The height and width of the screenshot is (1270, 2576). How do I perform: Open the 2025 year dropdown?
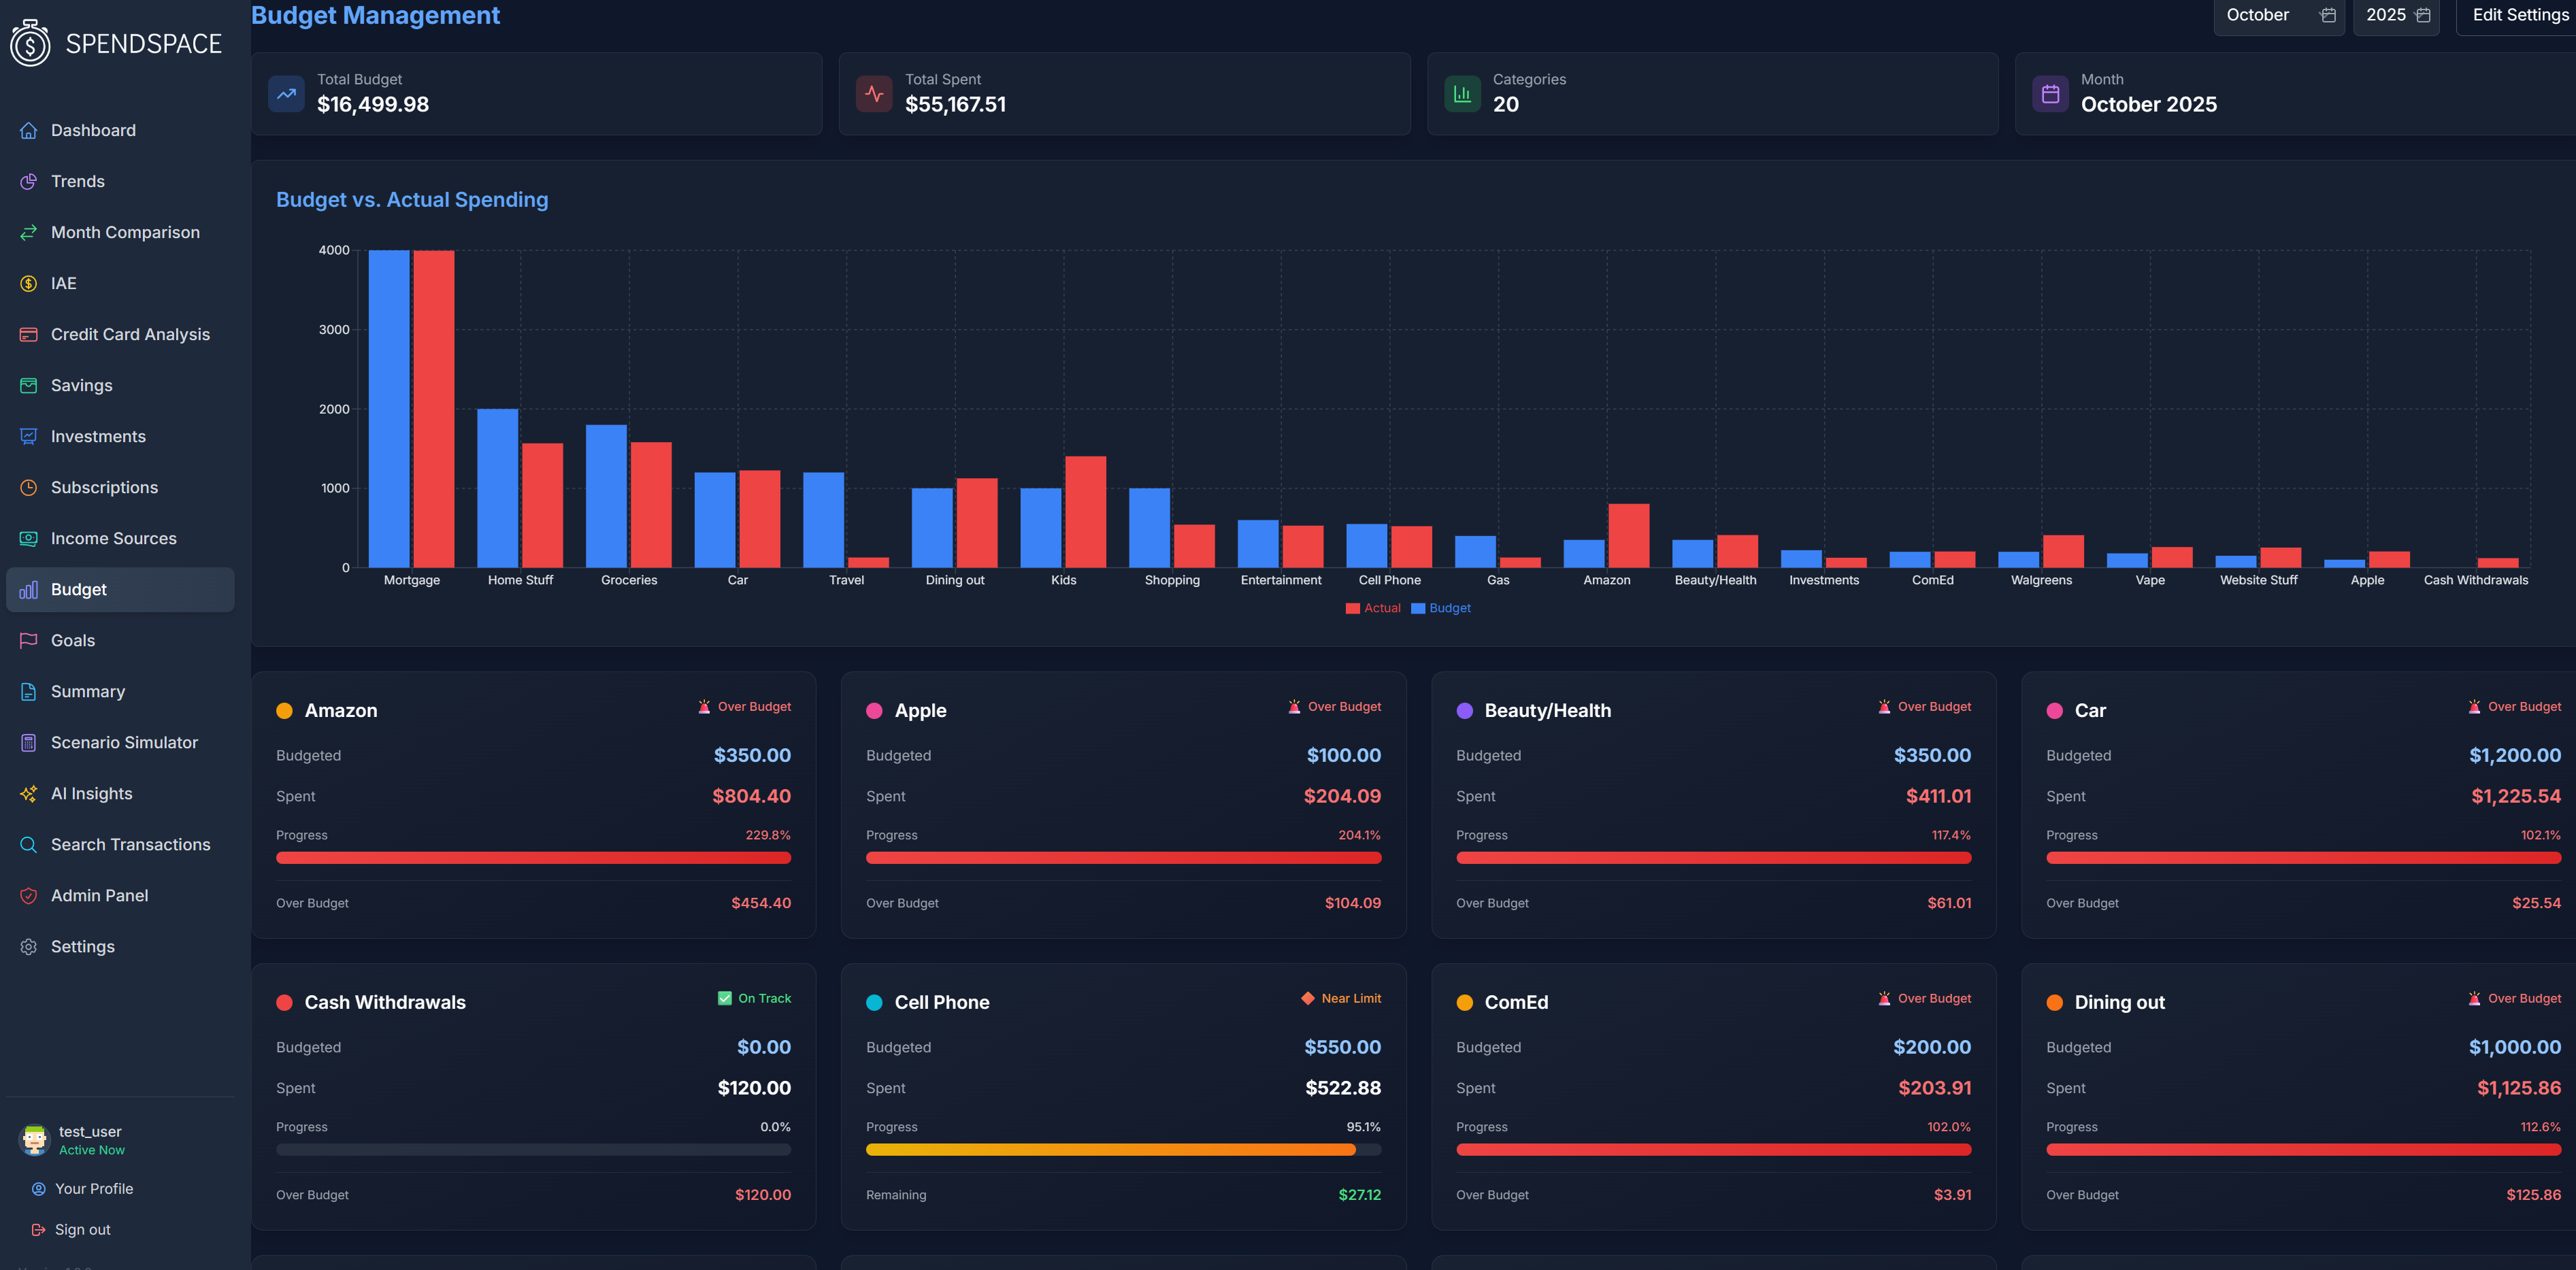tap(2386, 15)
